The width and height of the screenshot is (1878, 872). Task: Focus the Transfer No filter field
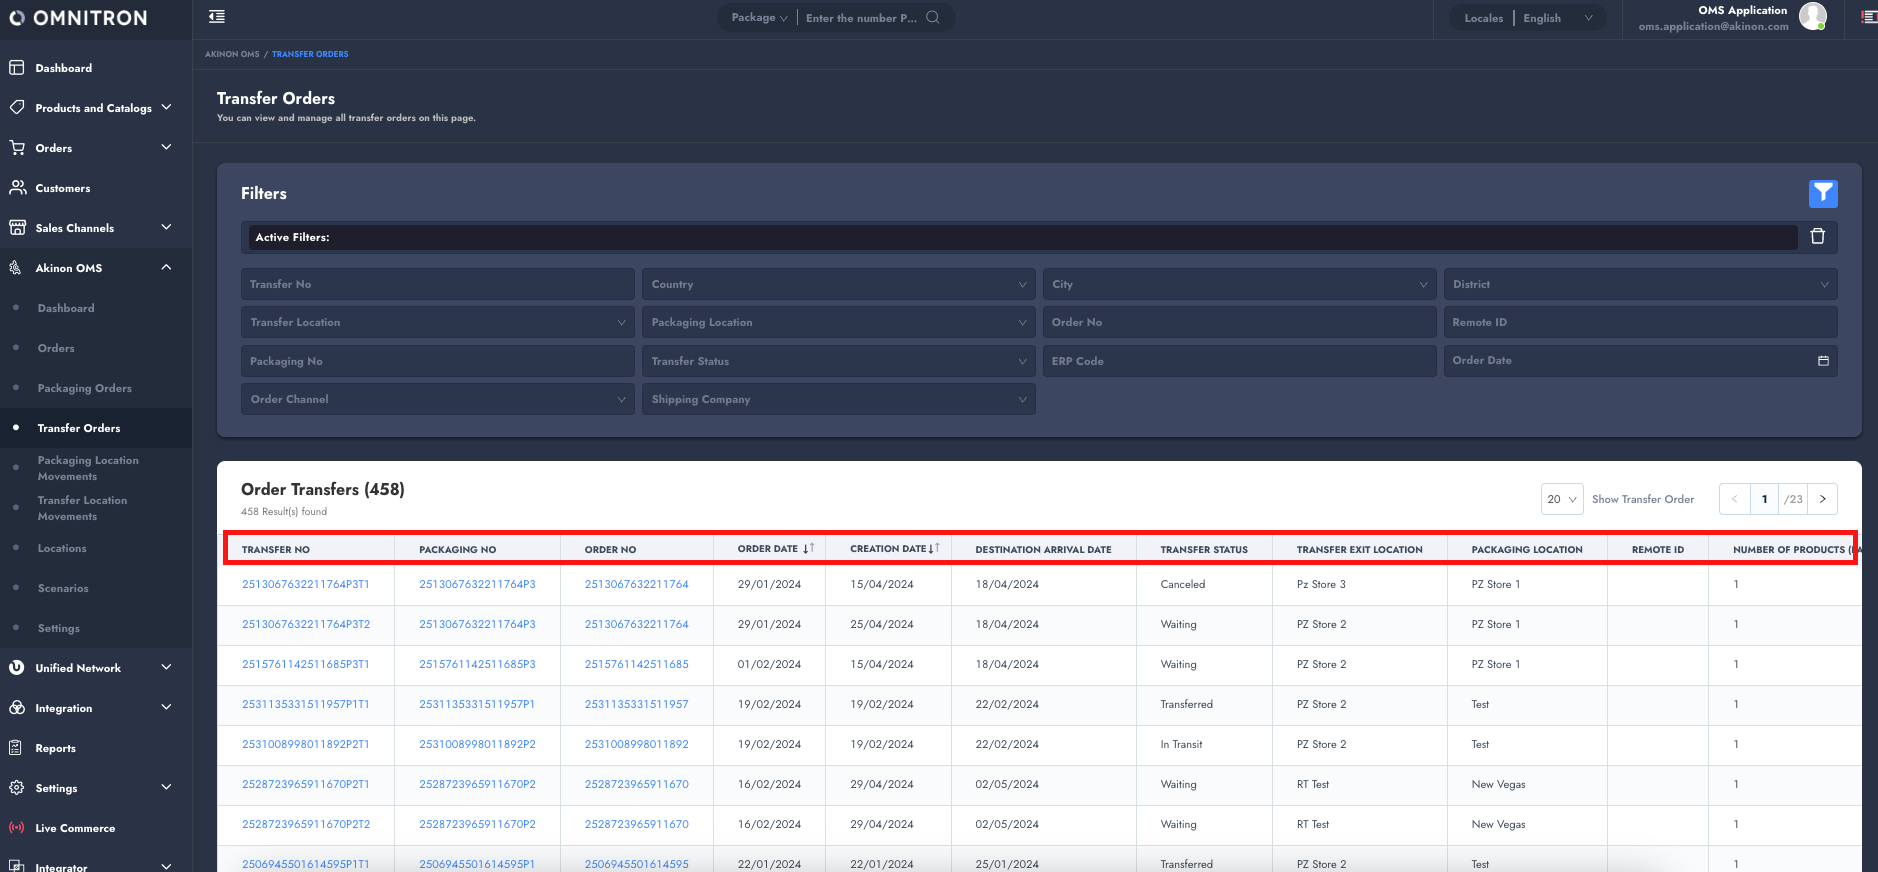point(437,284)
